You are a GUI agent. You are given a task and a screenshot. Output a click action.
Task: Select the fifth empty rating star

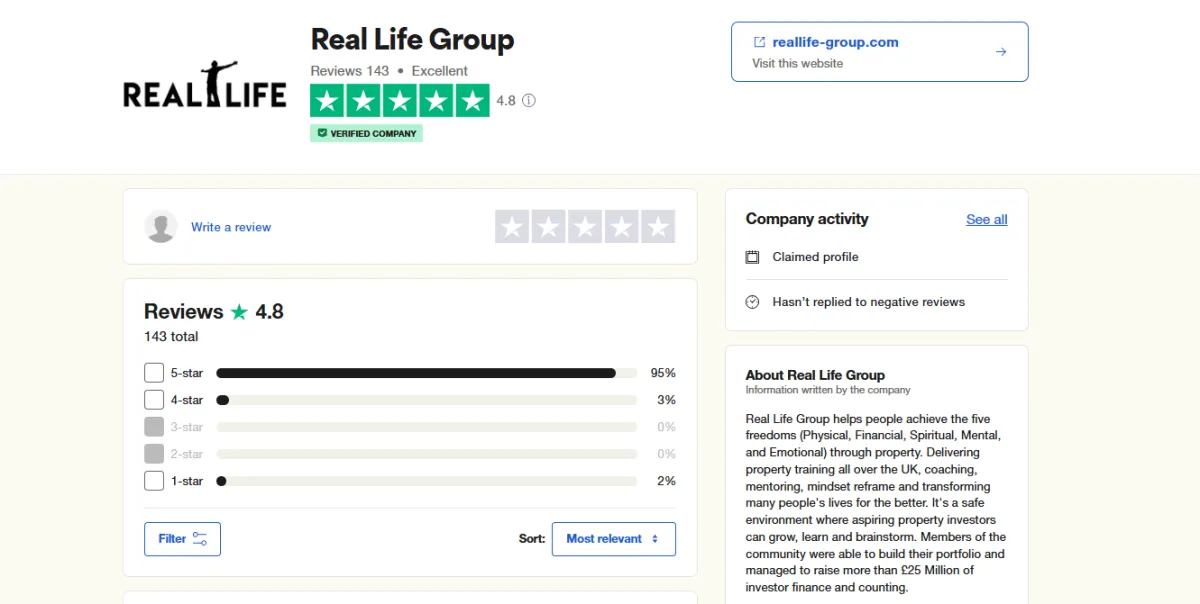(x=658, y=227)
